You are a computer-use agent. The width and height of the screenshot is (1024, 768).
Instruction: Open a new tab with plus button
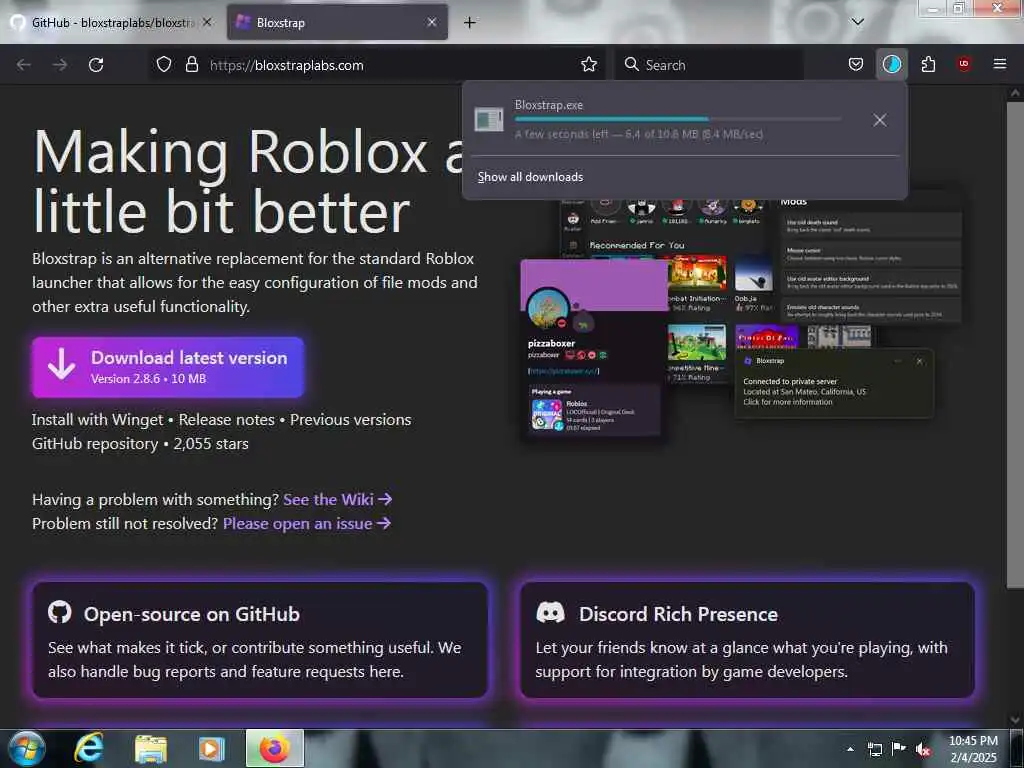pos(469,22)
